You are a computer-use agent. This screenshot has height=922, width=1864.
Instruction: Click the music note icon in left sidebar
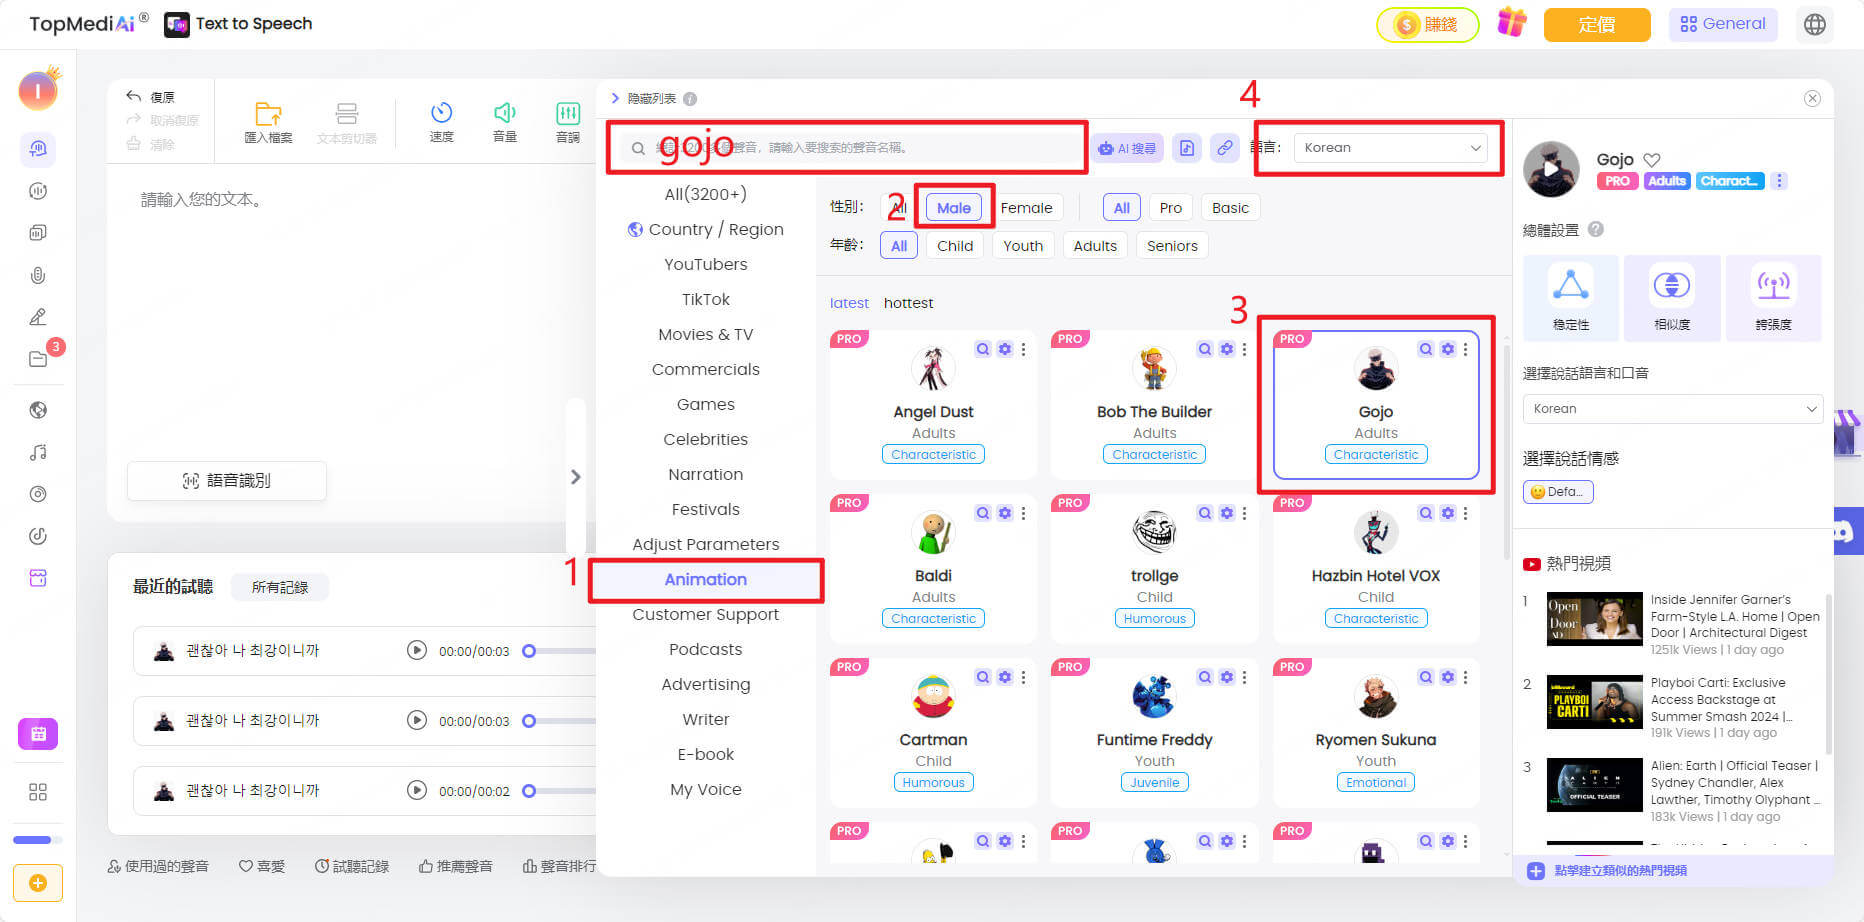(38, 452)
